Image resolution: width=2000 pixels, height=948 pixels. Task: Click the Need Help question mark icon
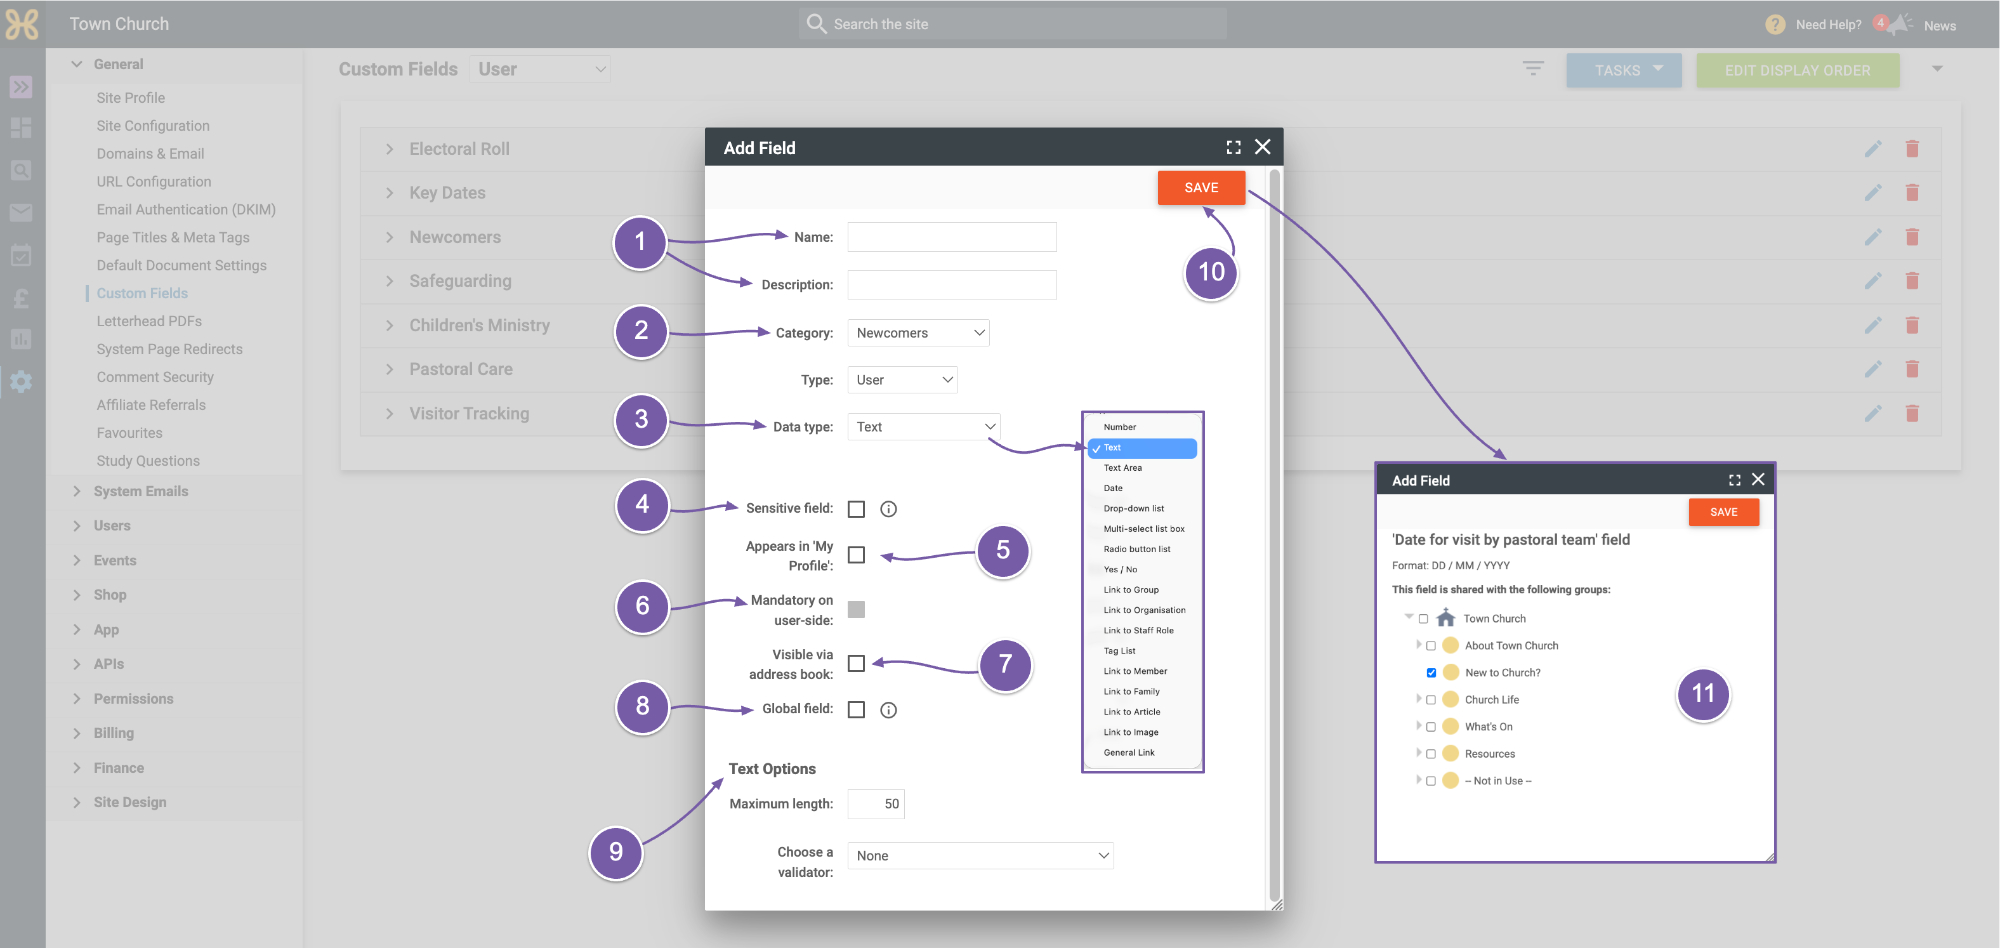[1775, 25]
